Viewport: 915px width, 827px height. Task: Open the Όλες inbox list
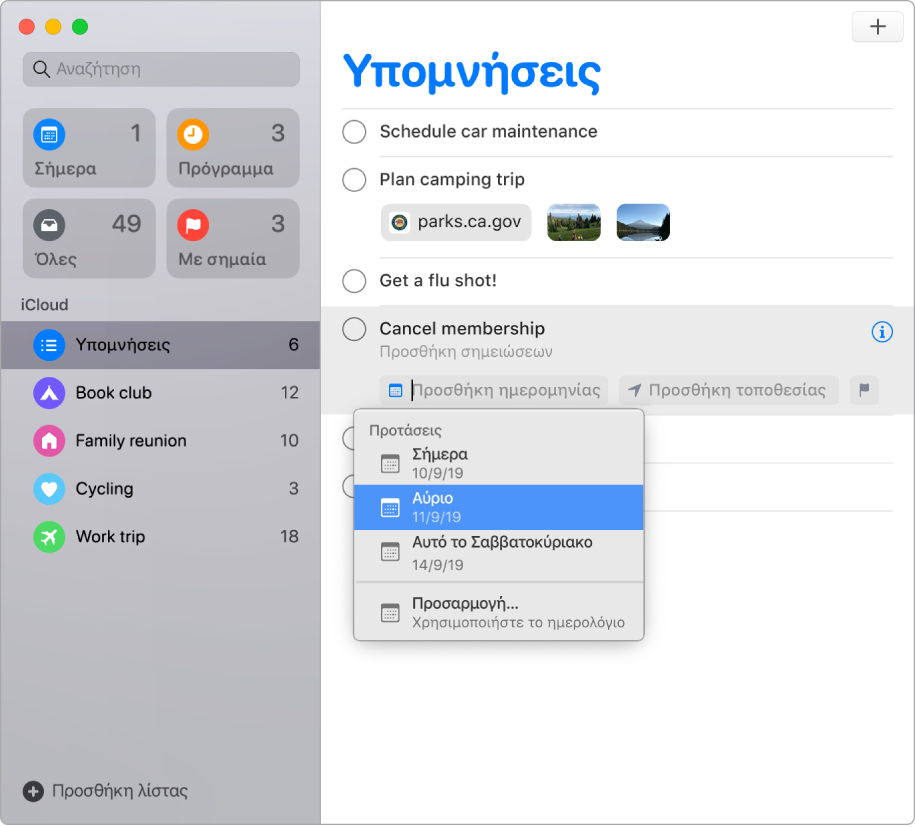click(88, 238)
